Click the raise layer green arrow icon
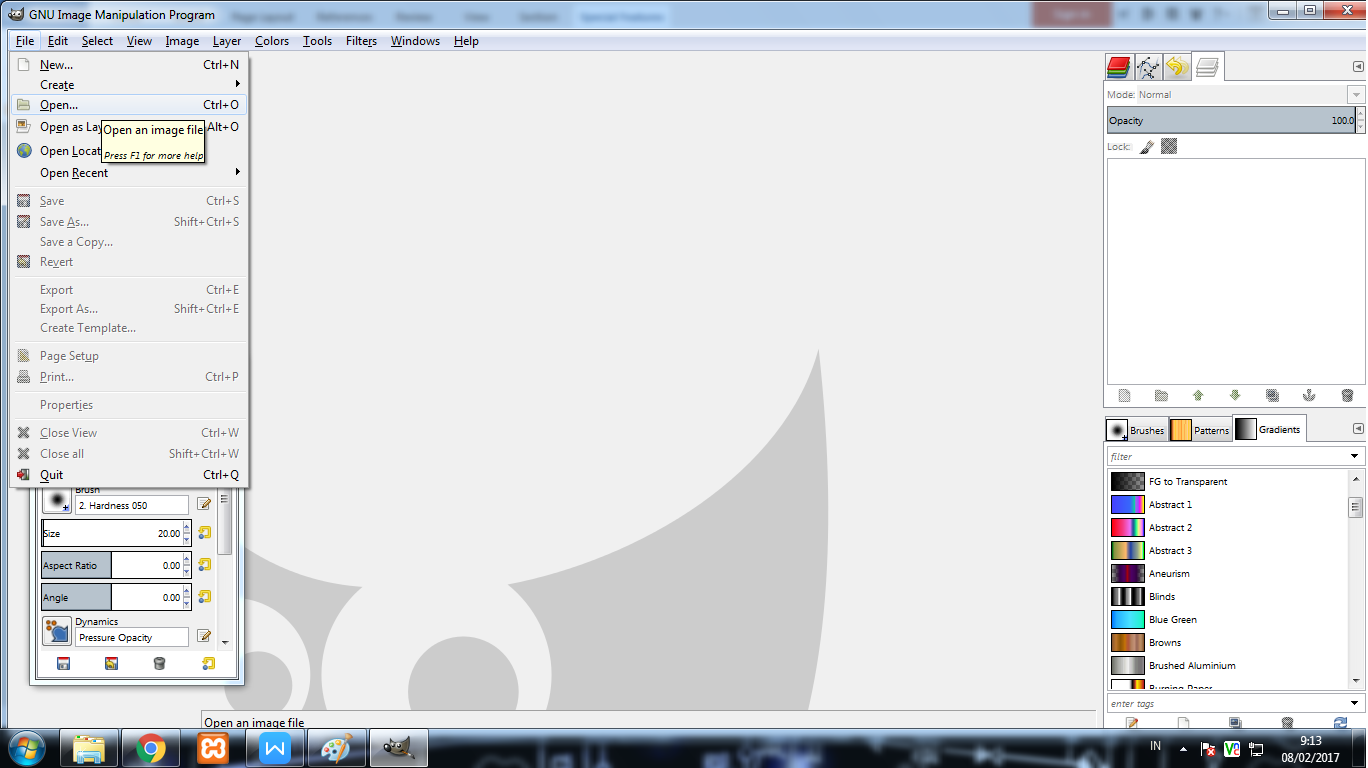Viewport: 1368px width, 768px height. 1198,395
